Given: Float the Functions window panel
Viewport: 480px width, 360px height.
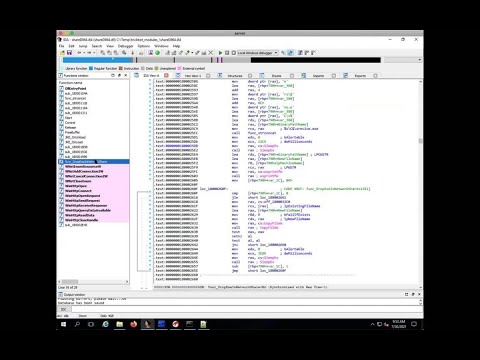Looking at the screenshot, I should [119, 76].
